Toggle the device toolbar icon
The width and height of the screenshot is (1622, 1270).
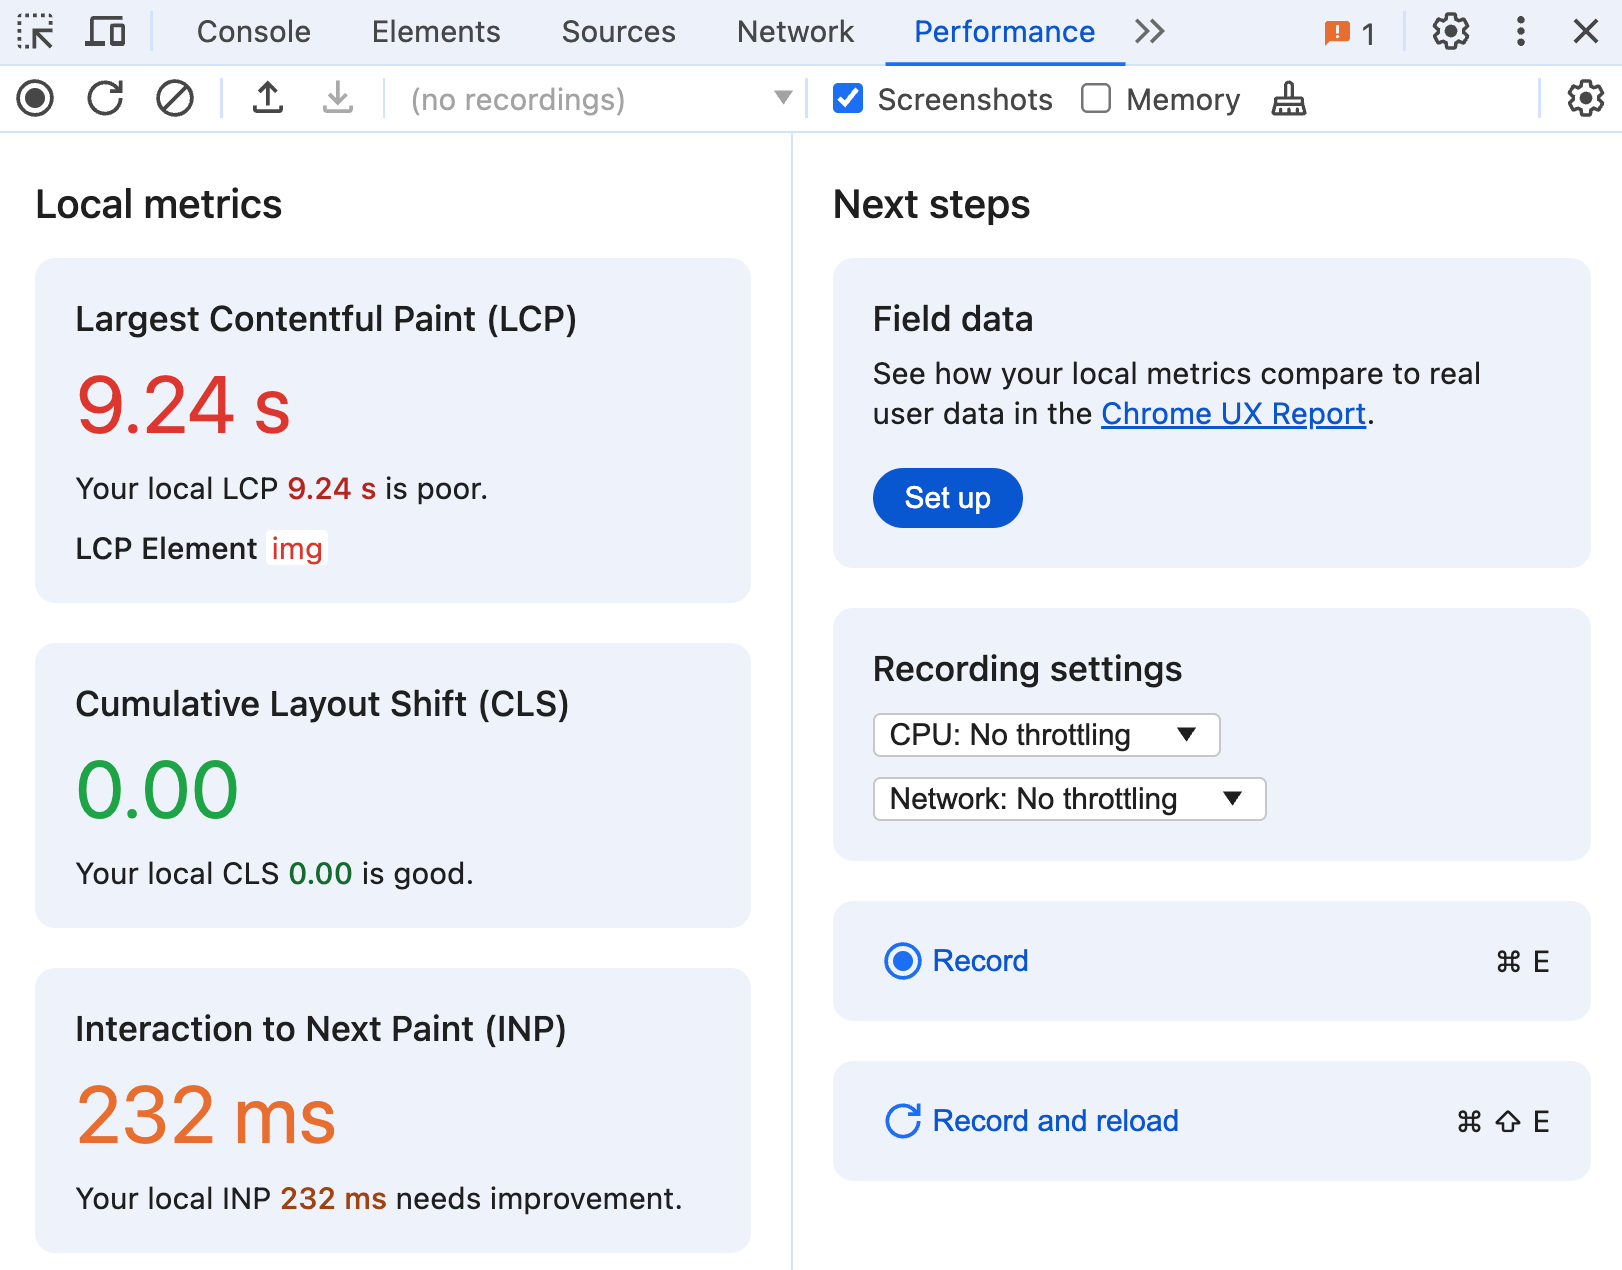click(x=105, y=31)
